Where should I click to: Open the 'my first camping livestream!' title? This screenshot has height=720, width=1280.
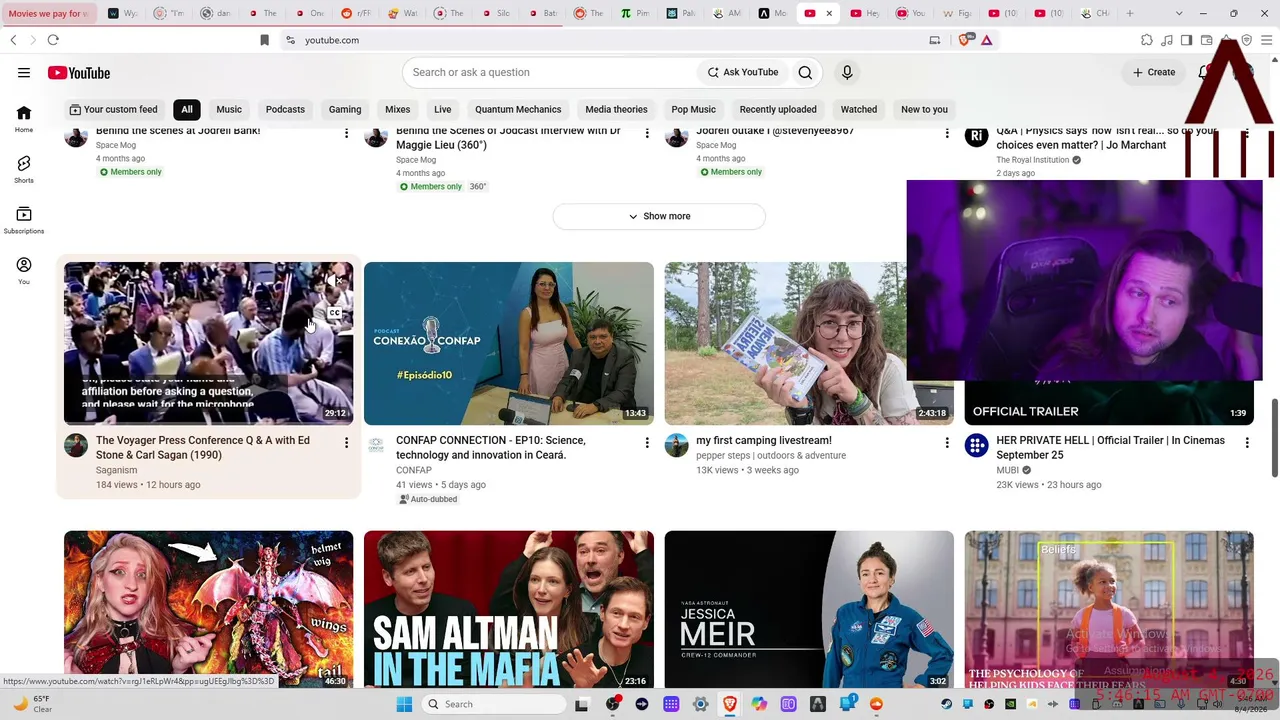764,440
